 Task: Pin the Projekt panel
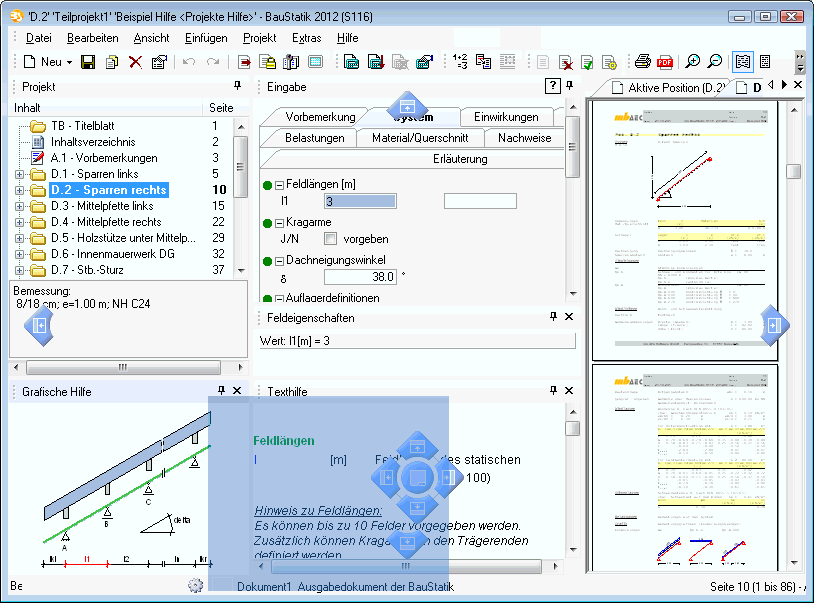(x=237, y=86)
